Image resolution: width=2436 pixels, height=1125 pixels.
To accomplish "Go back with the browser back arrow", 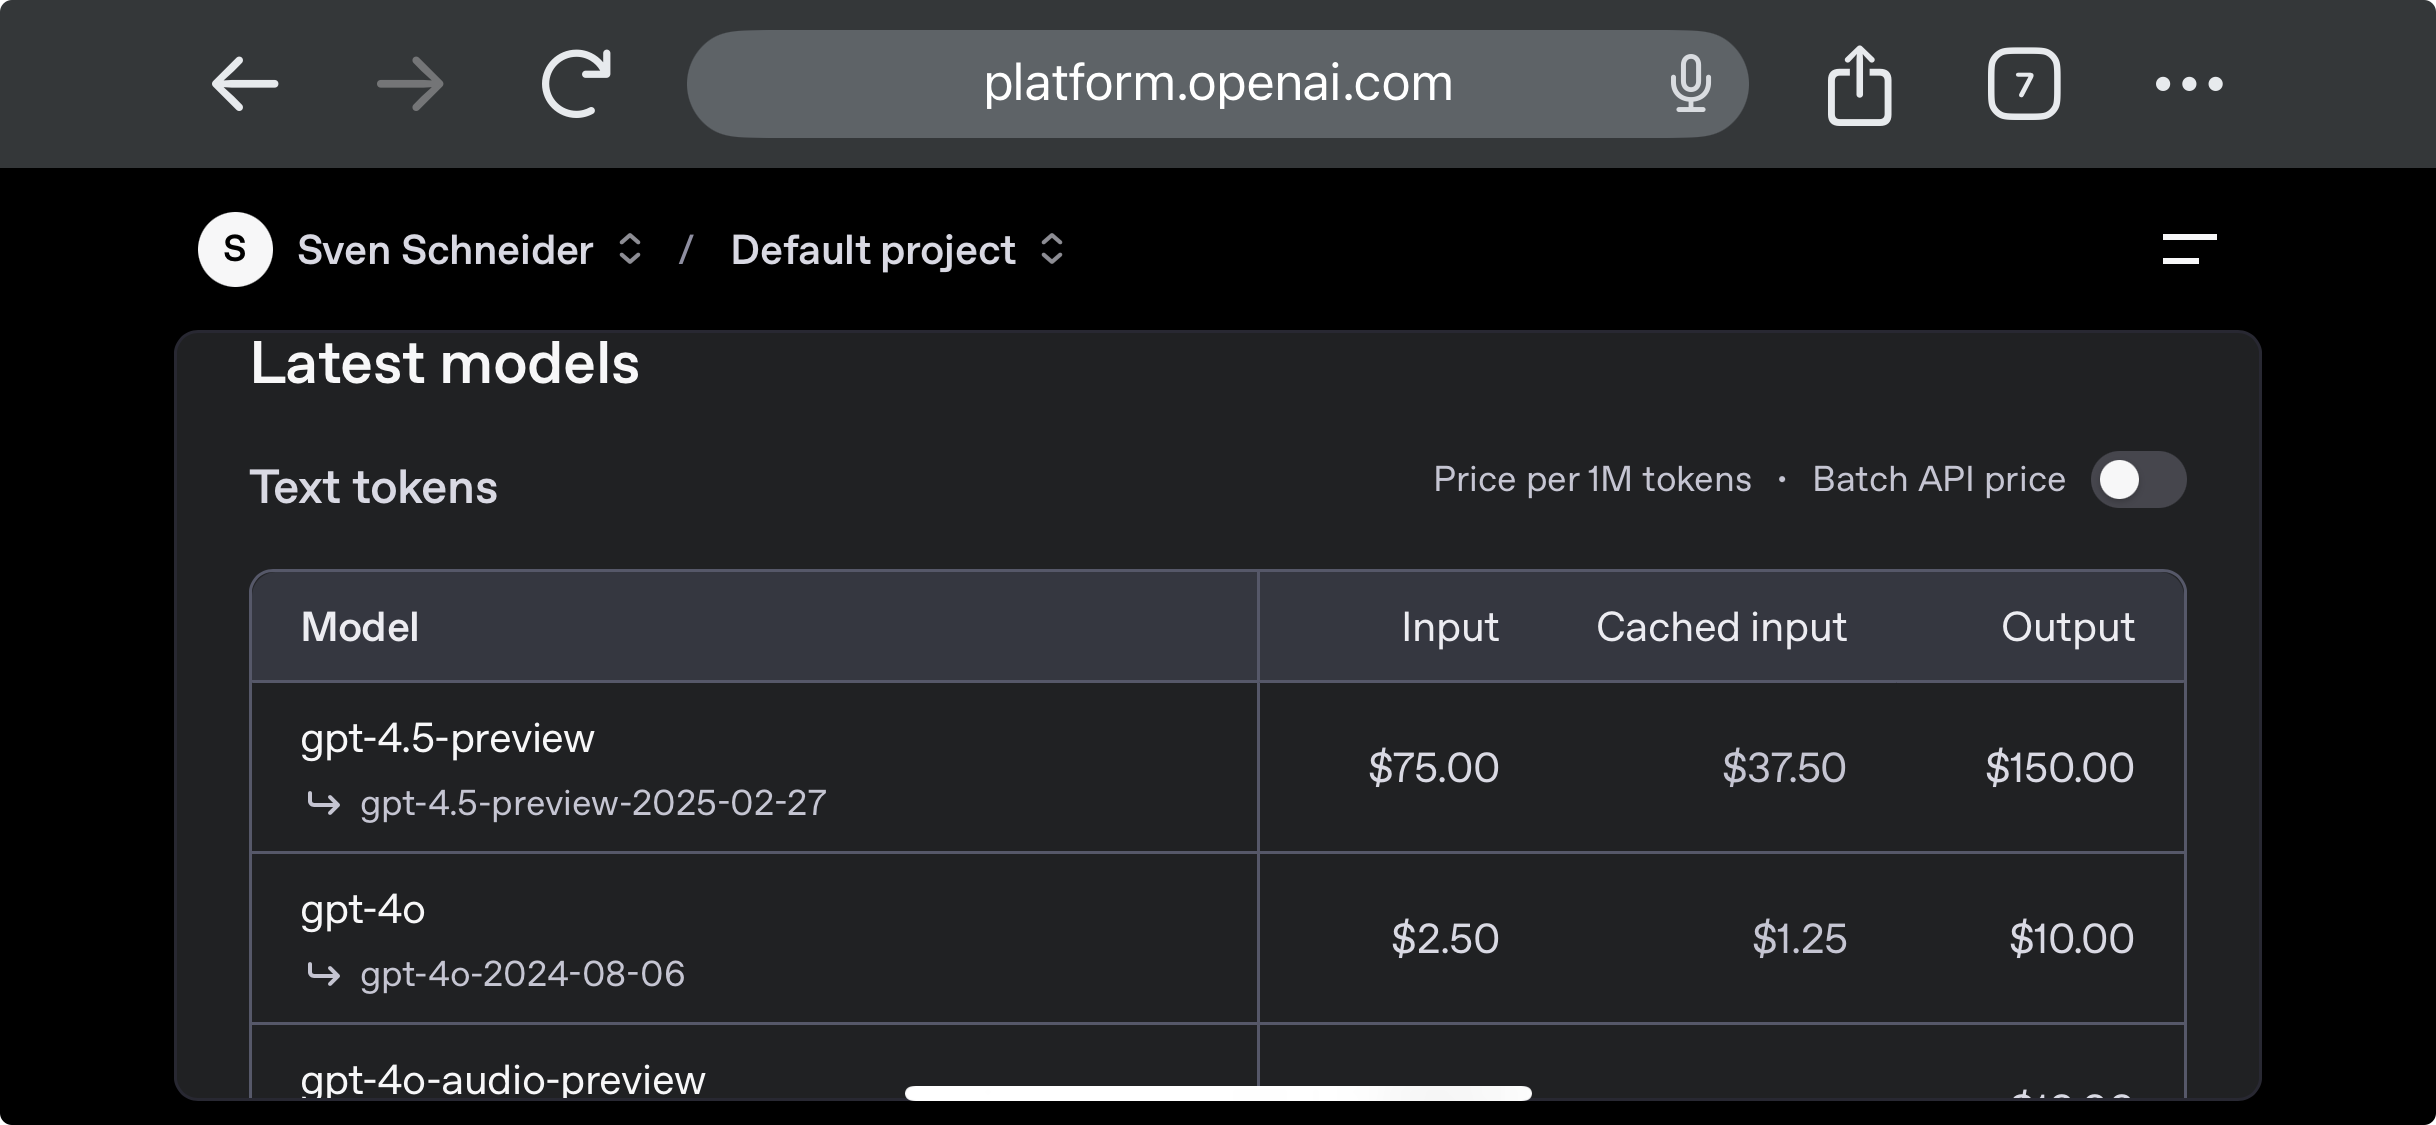I will pyautogui.click(x=245, y=84).
